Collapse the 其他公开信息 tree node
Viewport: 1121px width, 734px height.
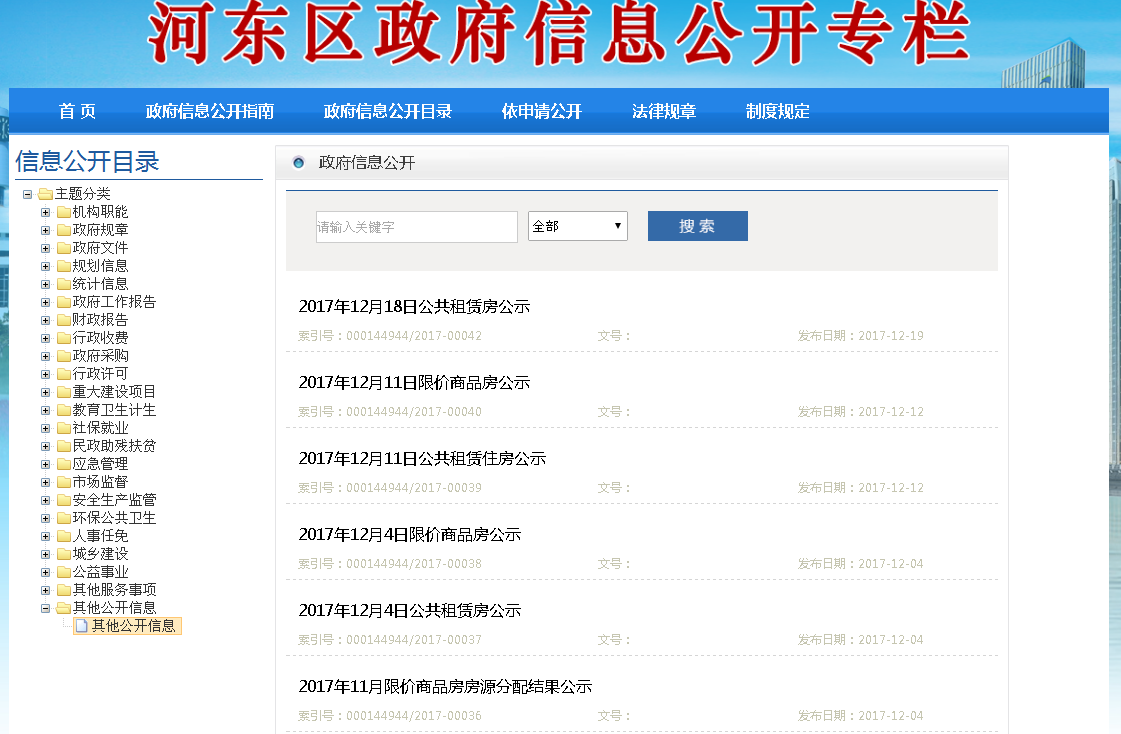[x=45, y=608]
